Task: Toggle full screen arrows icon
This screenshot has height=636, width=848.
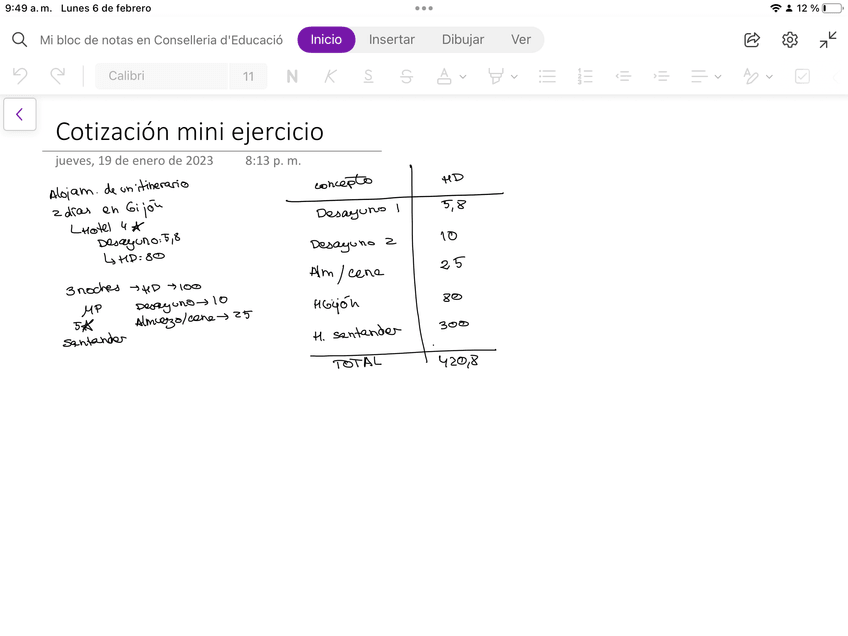Action: [x=828, y=40]
